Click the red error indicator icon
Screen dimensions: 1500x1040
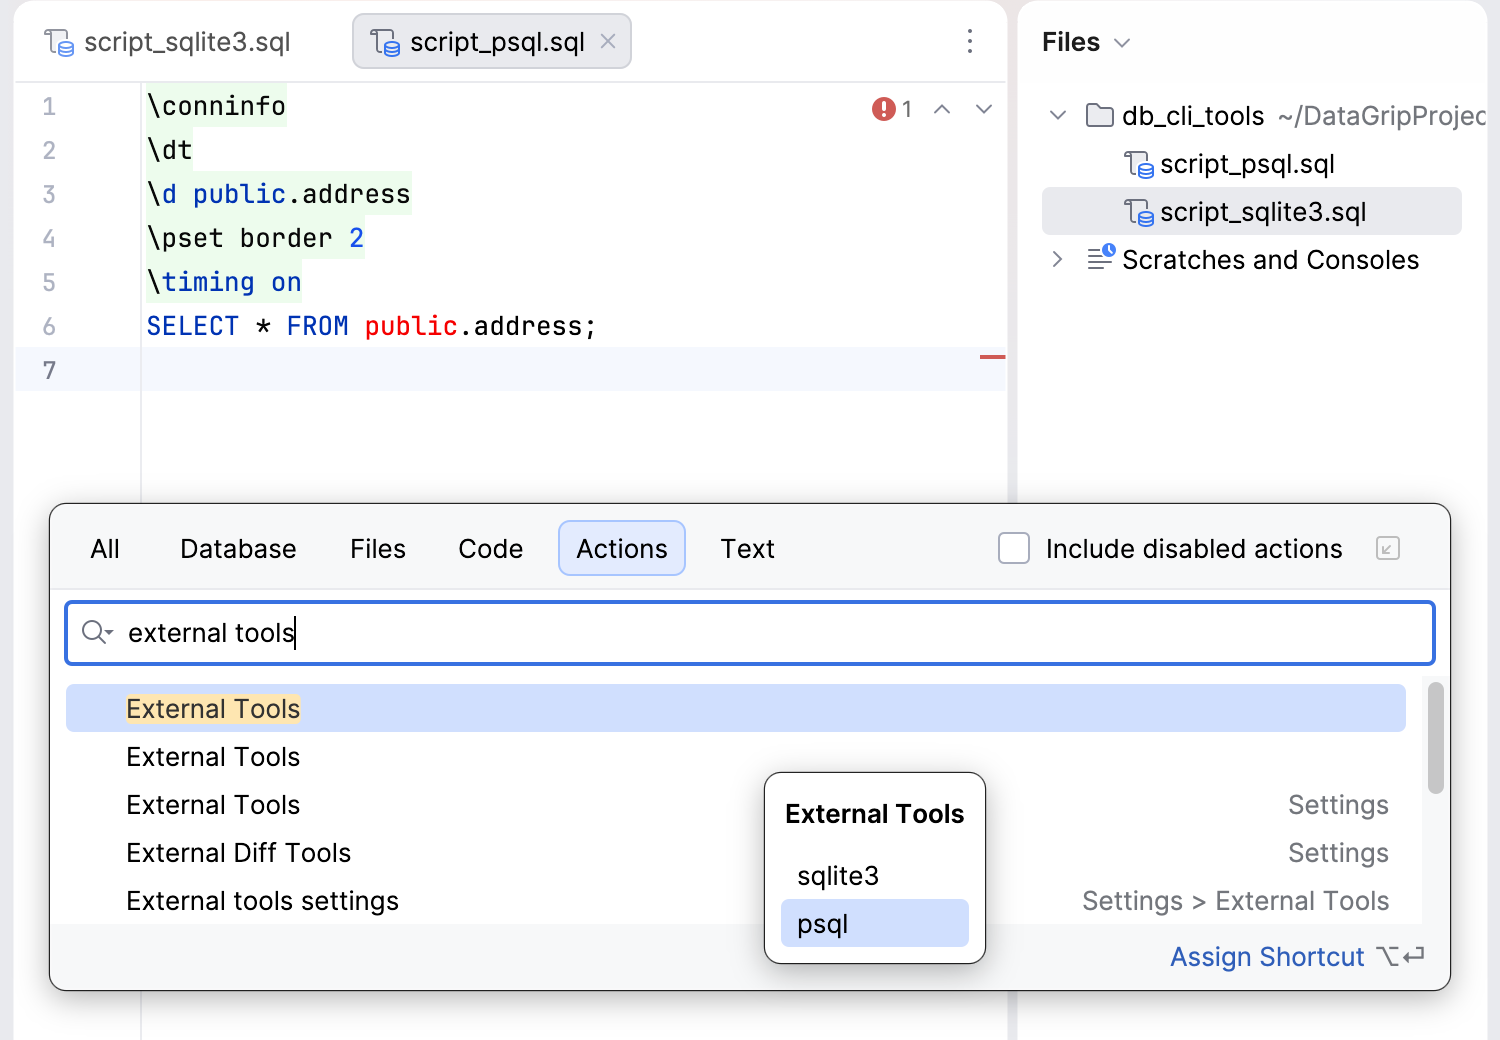(x=883, y=109)
